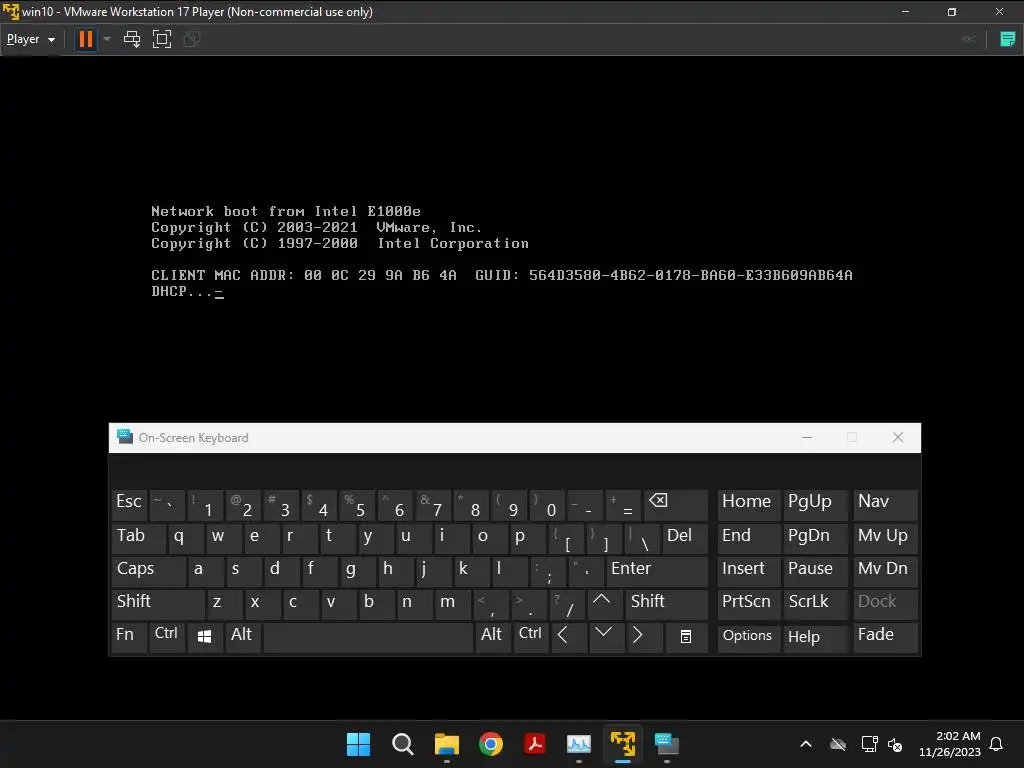The image size is (1024, 768).
Task: Open the Player menu
Action: click(30, 39)
